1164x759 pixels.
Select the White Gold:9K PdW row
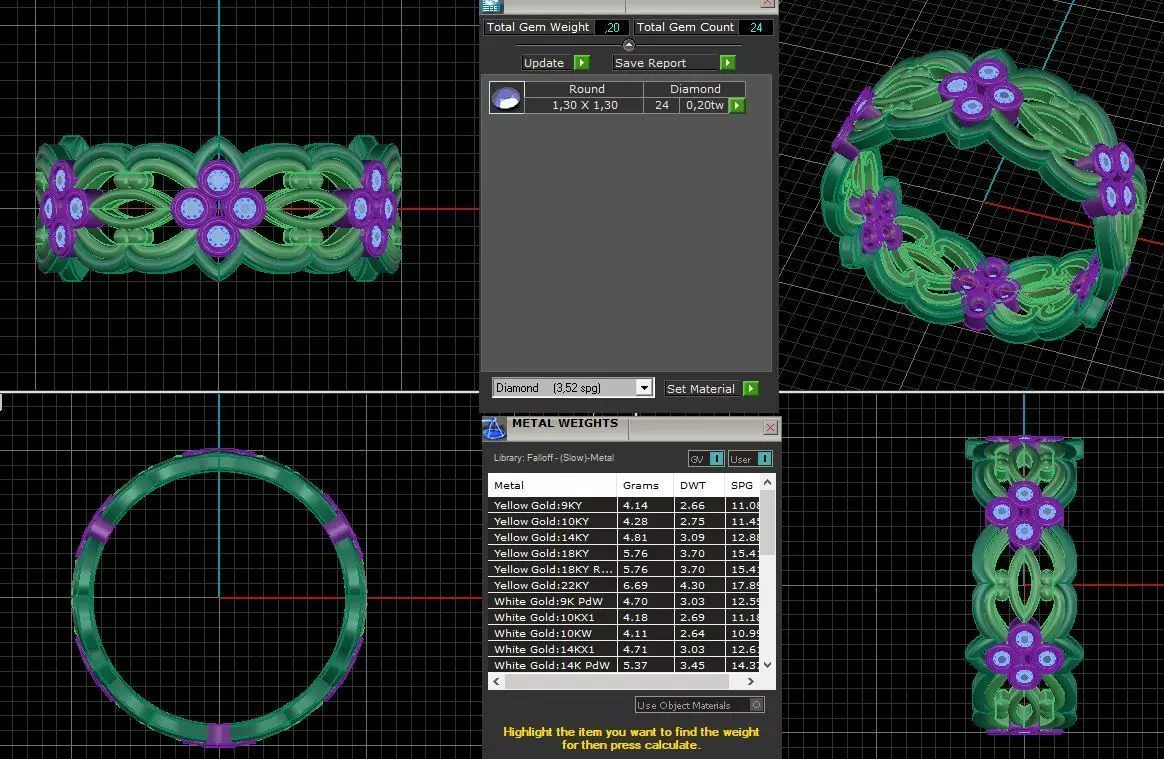pos(624,602)
